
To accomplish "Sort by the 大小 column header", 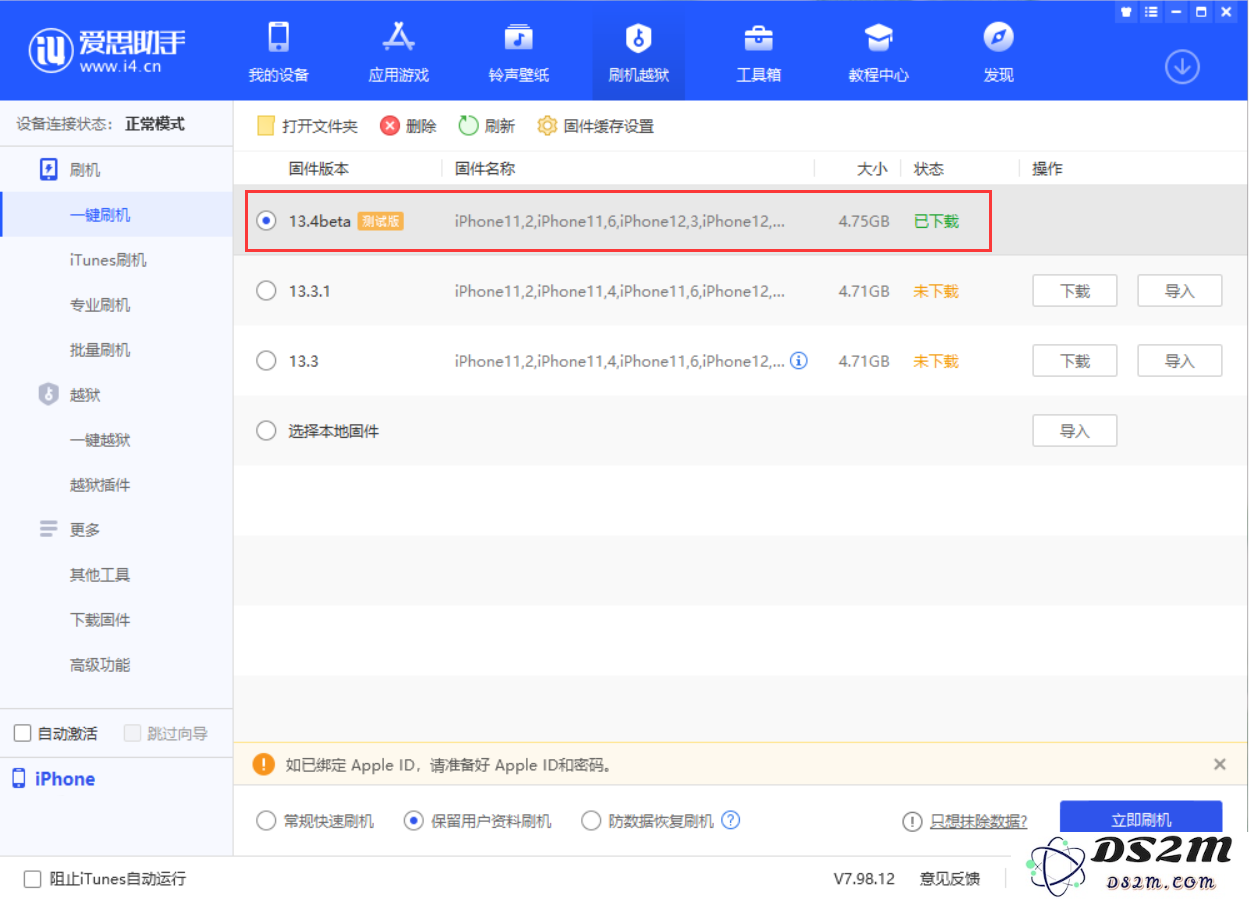I will 872,169.
